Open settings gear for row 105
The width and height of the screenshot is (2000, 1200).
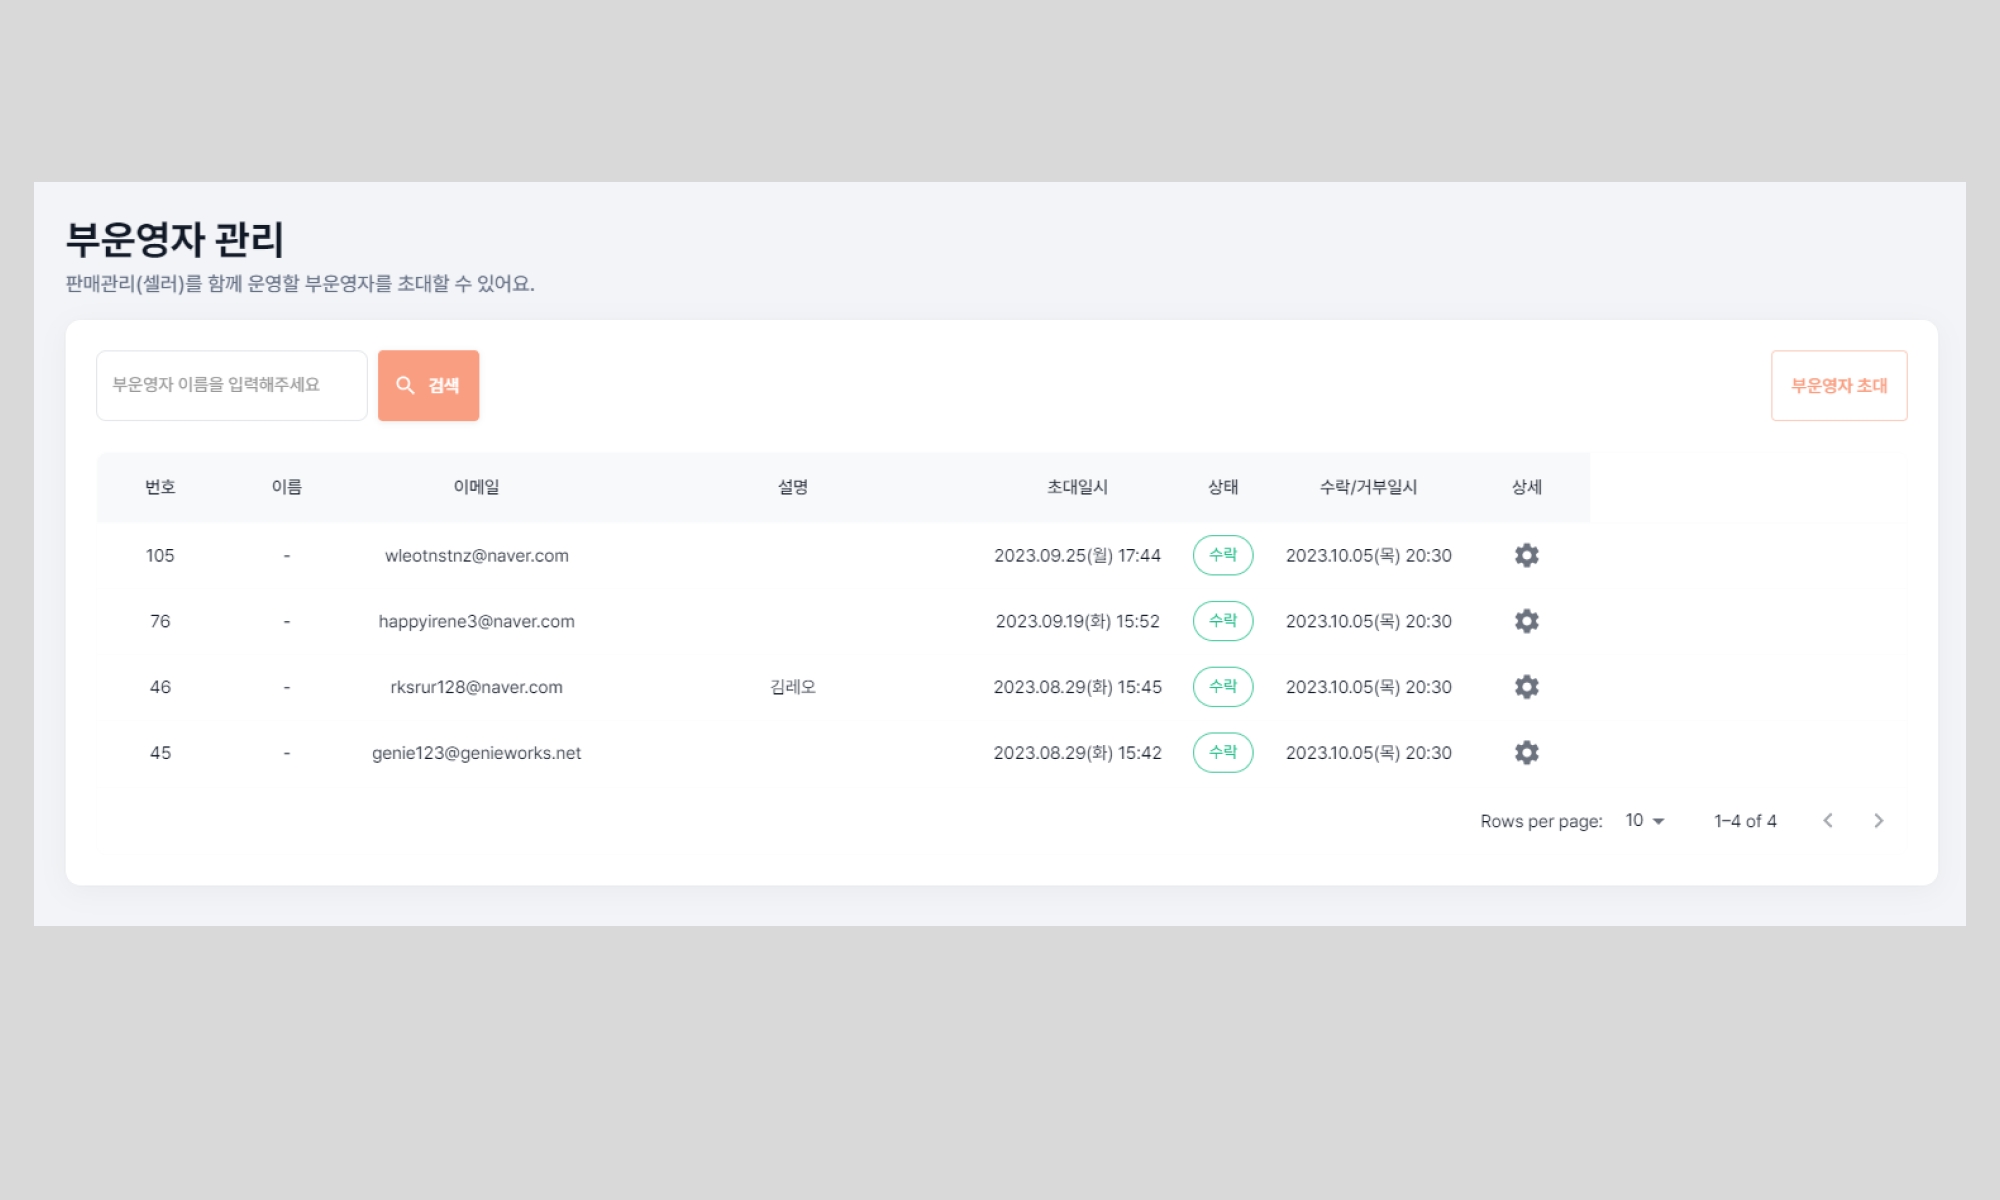click(1526, 555)
